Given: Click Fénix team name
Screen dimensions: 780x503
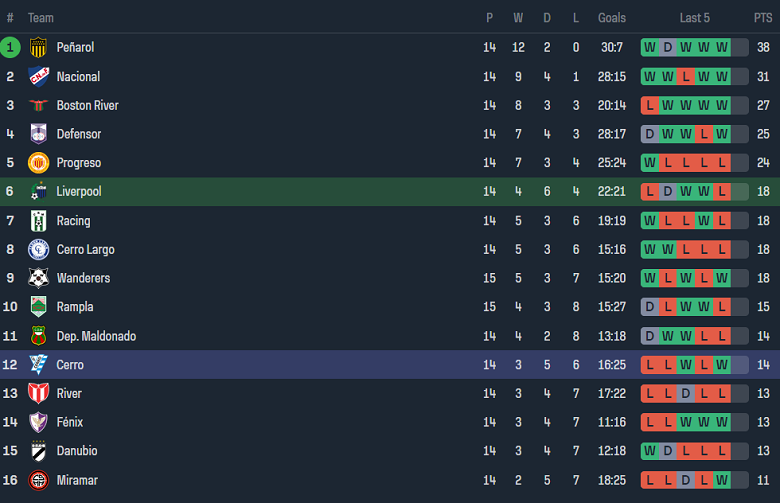Looking at the screenshot, I should (x=70, y=423).
